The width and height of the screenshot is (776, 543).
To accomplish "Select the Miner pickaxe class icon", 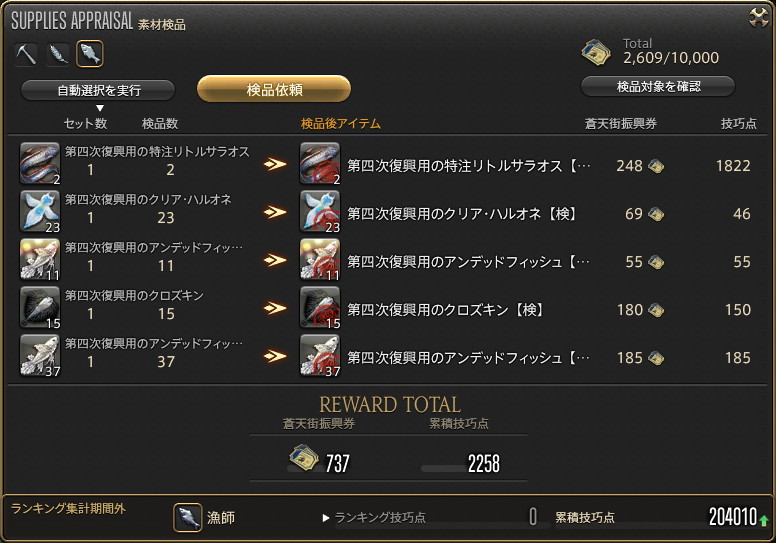I will coord(26,53).
